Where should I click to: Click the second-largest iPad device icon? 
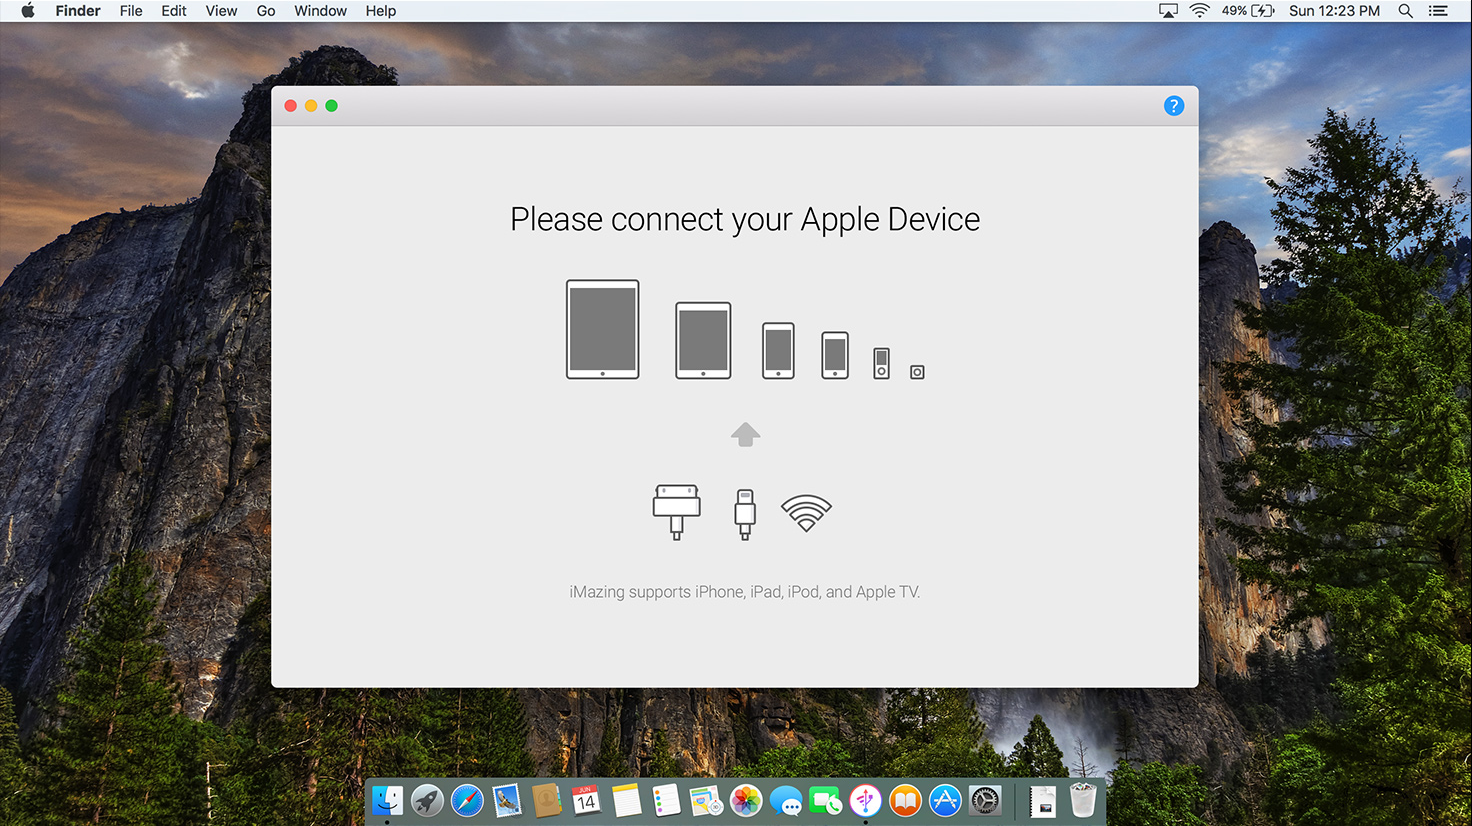pos(703,340)
